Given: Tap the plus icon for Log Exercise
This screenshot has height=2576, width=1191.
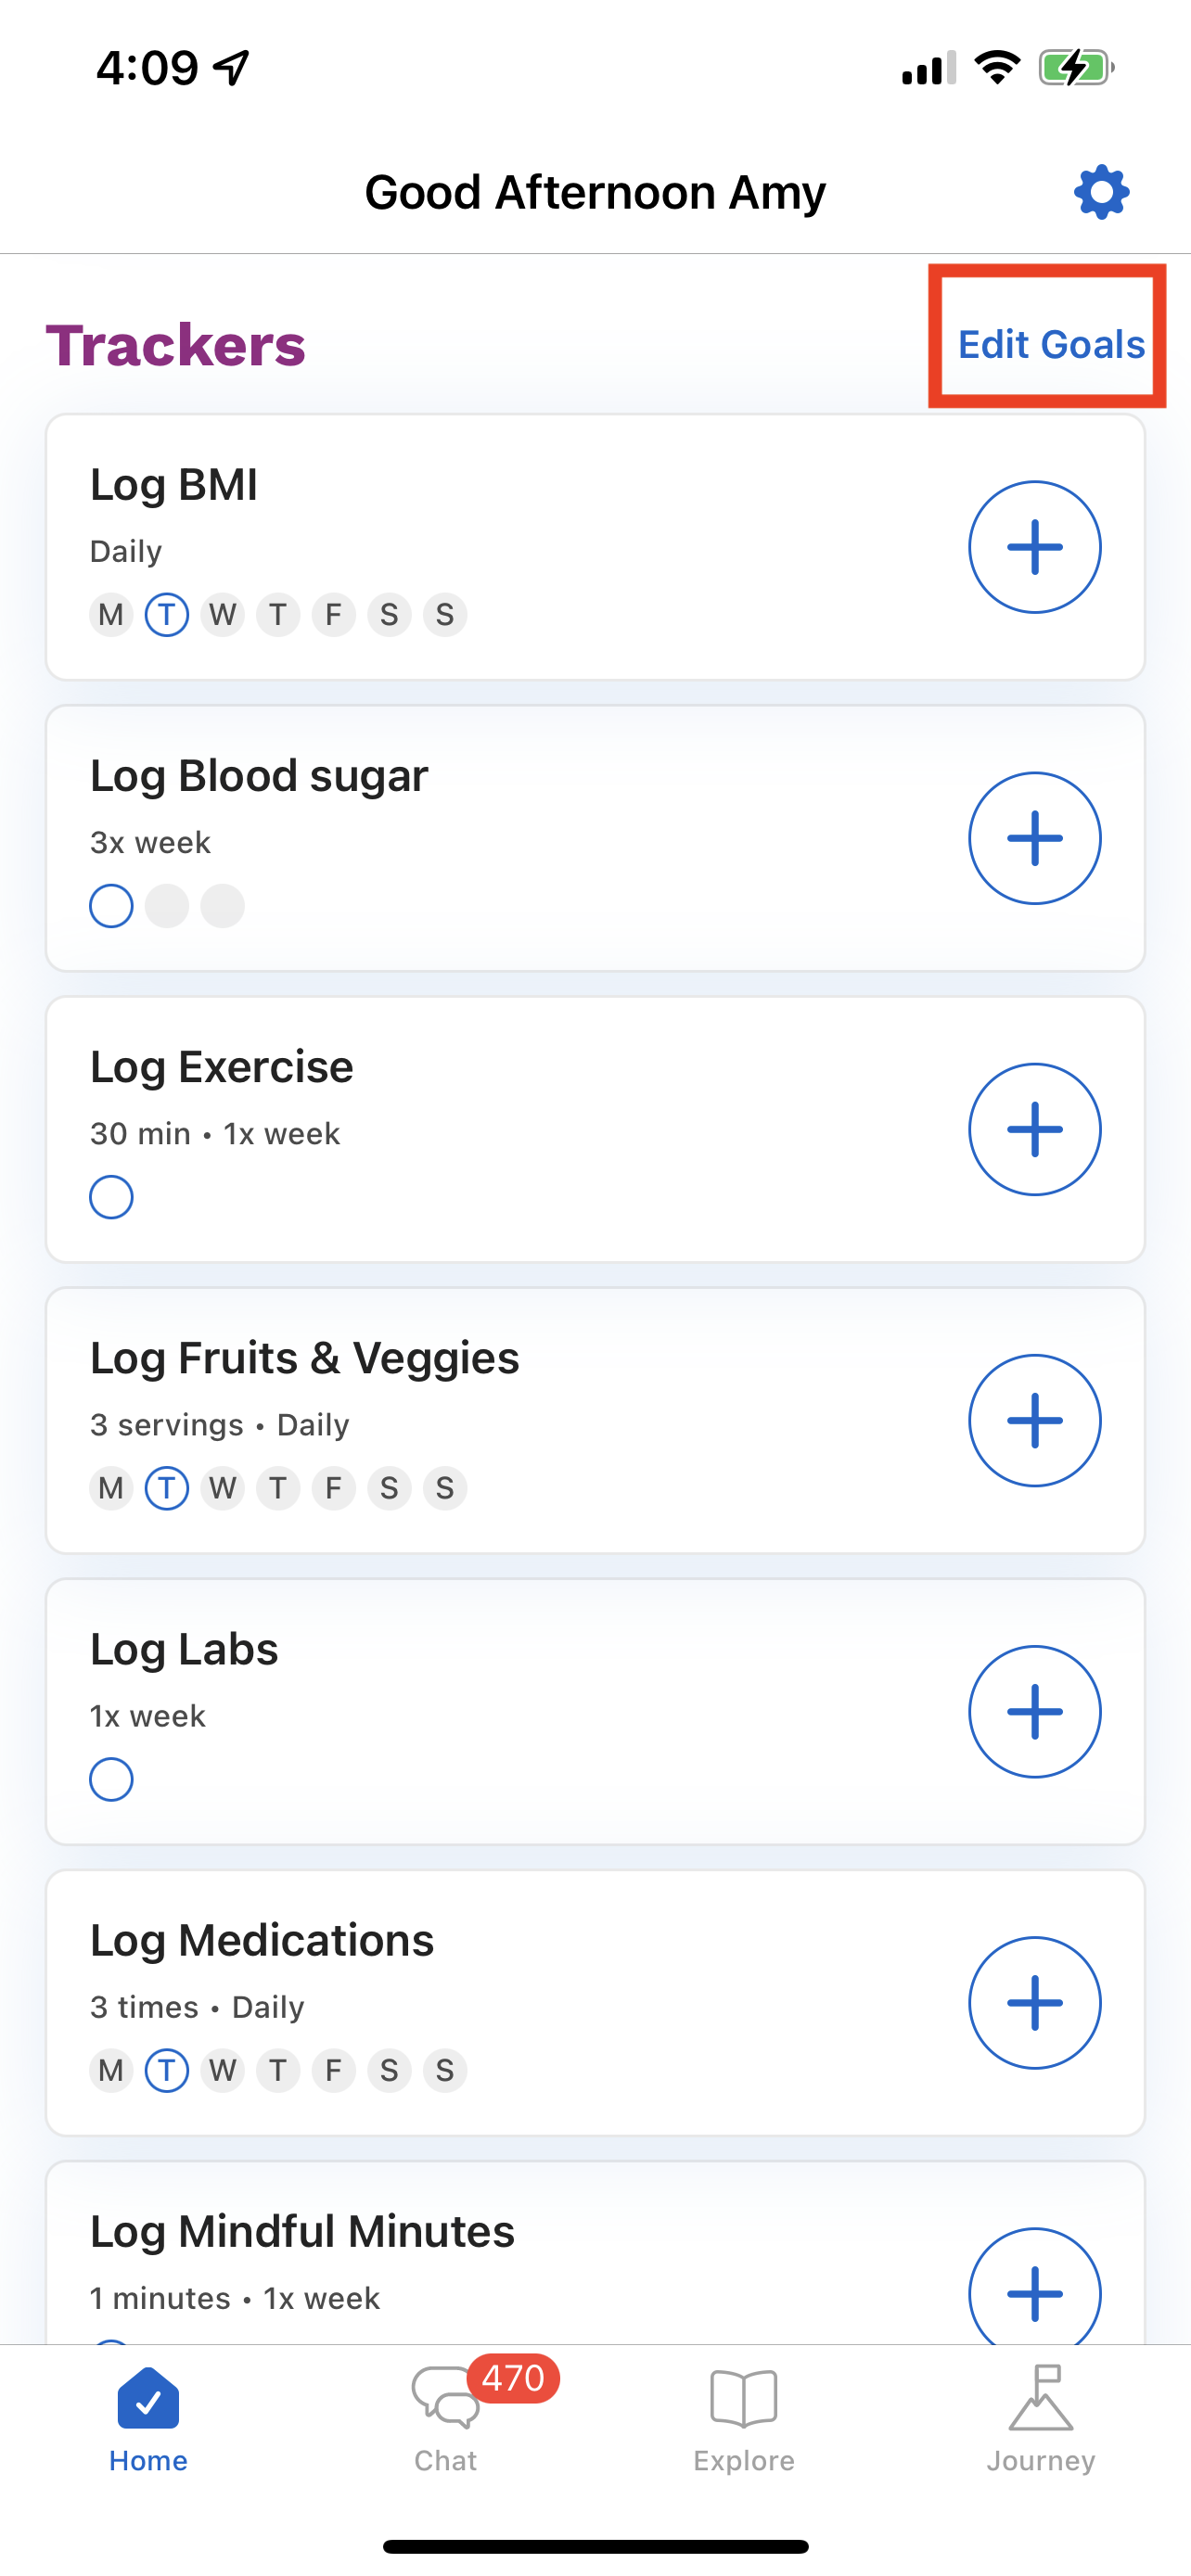Looking at the screenshot, I should 1034,1129.
